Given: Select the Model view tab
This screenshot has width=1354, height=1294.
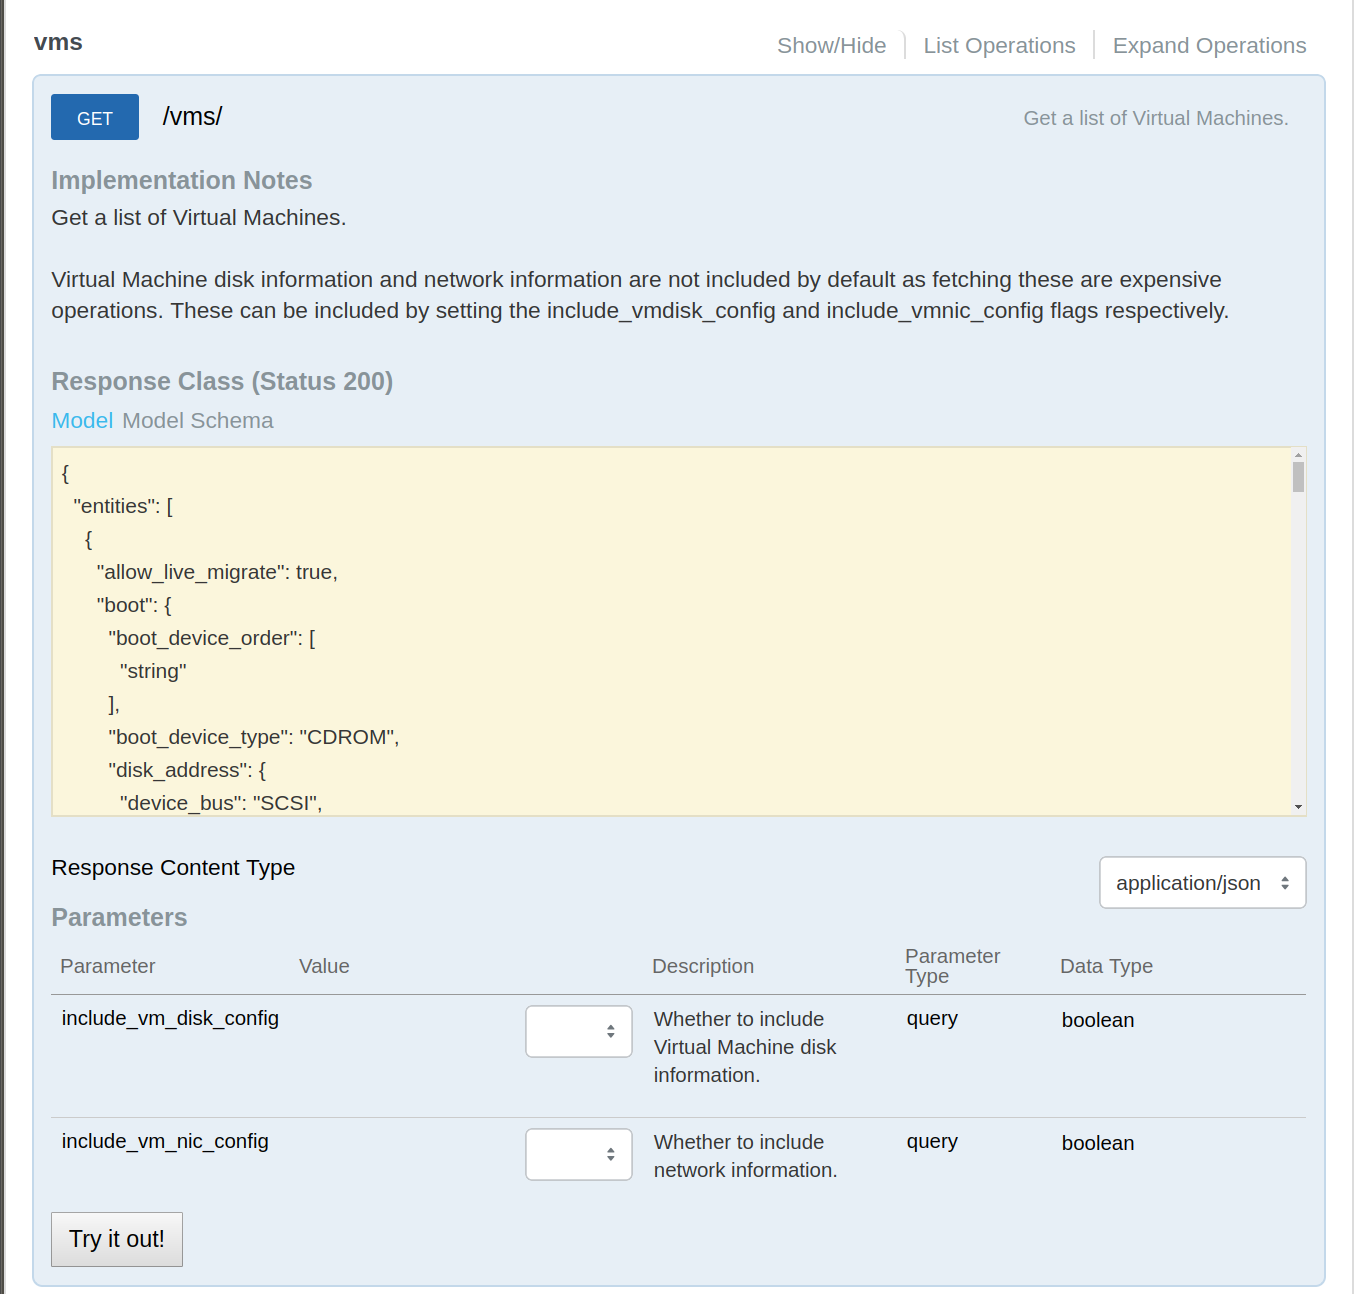Looking at the screenshot, I should 82,420.
